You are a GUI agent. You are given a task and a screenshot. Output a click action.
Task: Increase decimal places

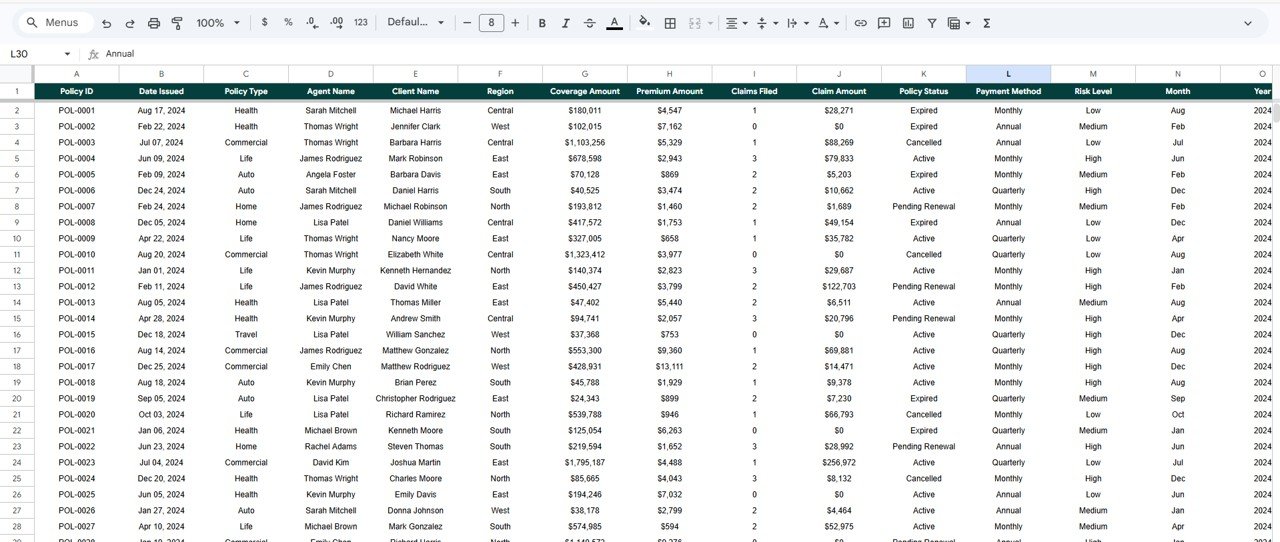pyautogui.click(x=336, y=23)
